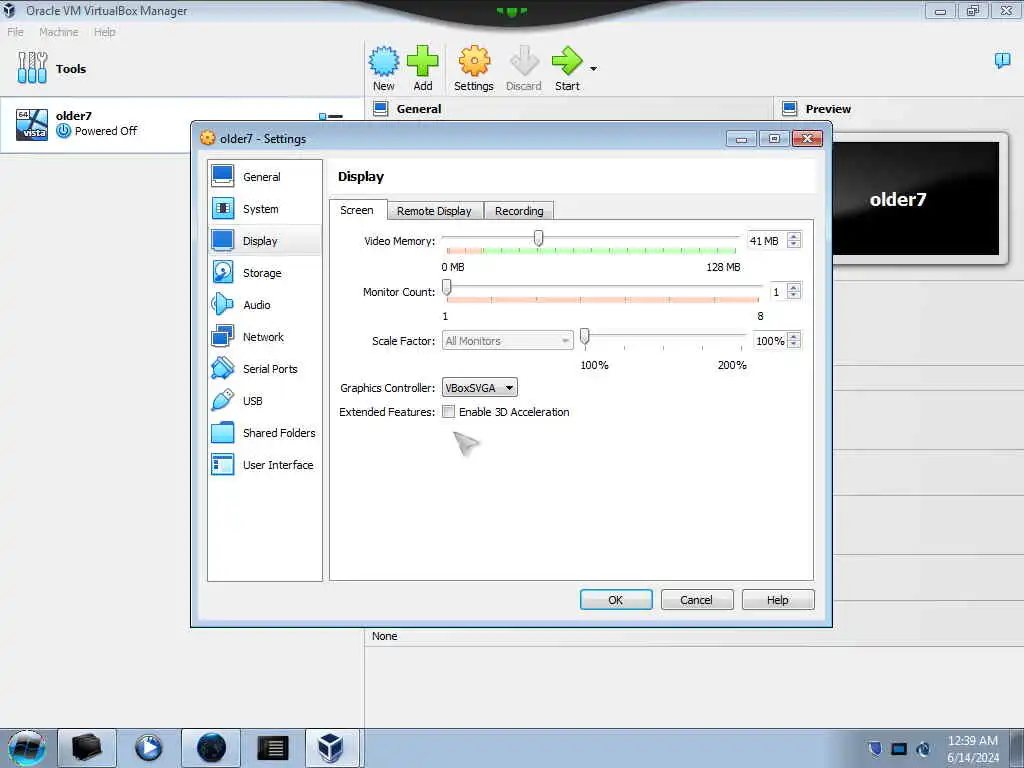This screenshot has width=1024, height=768.
Task: Decrease Video Memory with spinner down arrow
Action: point(793,244)
